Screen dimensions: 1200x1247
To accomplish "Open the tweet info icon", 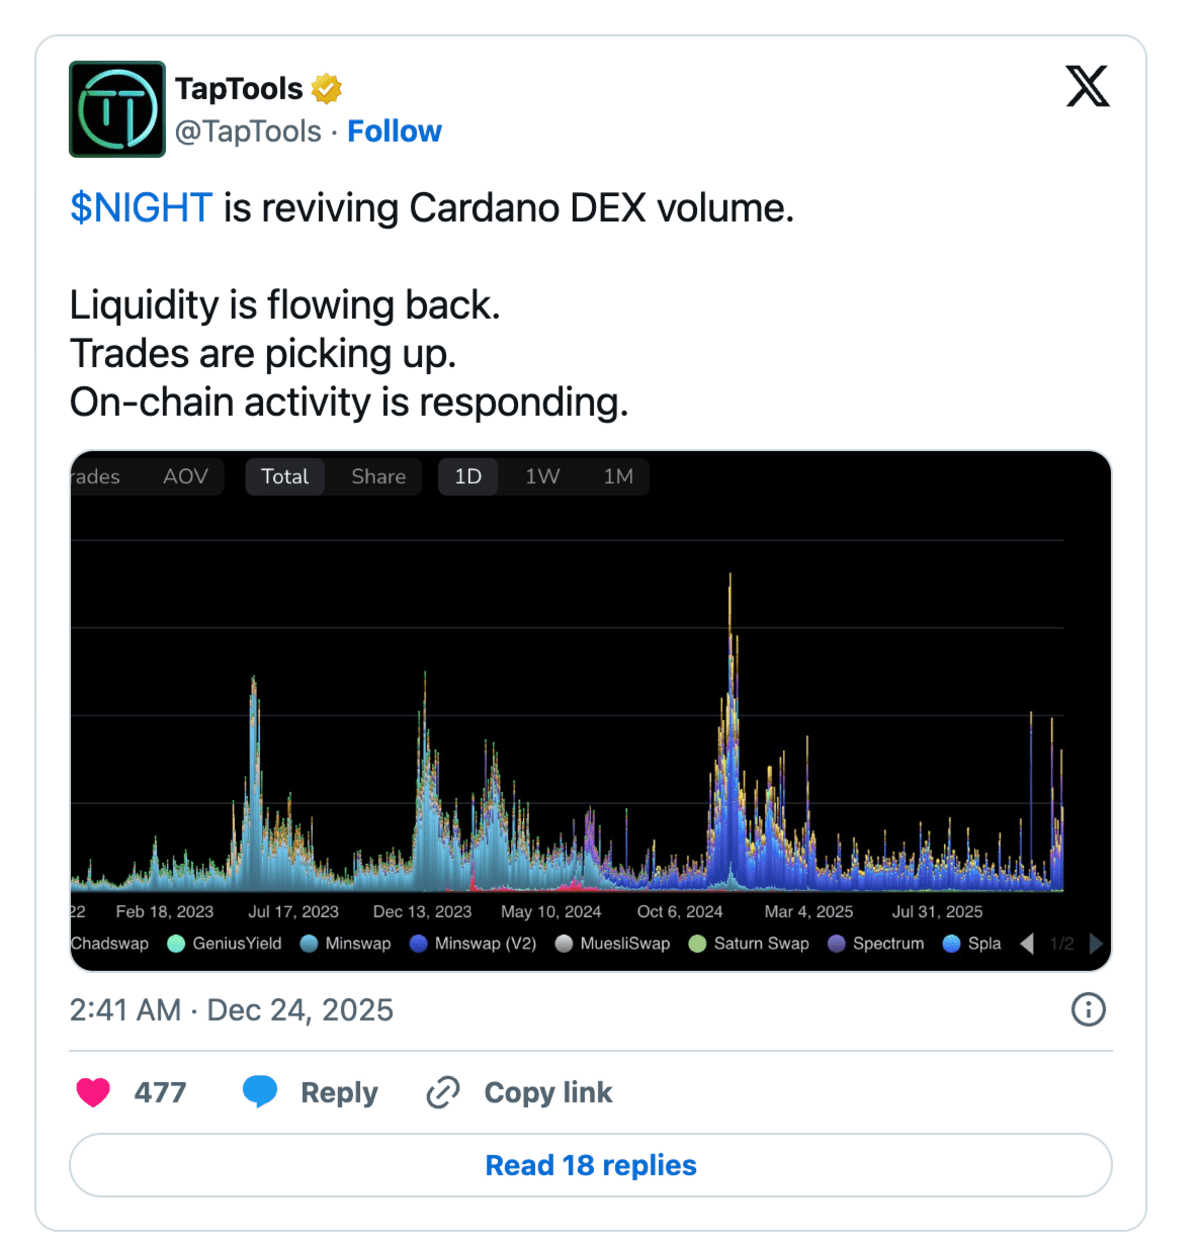I will click(1088, 1010).
